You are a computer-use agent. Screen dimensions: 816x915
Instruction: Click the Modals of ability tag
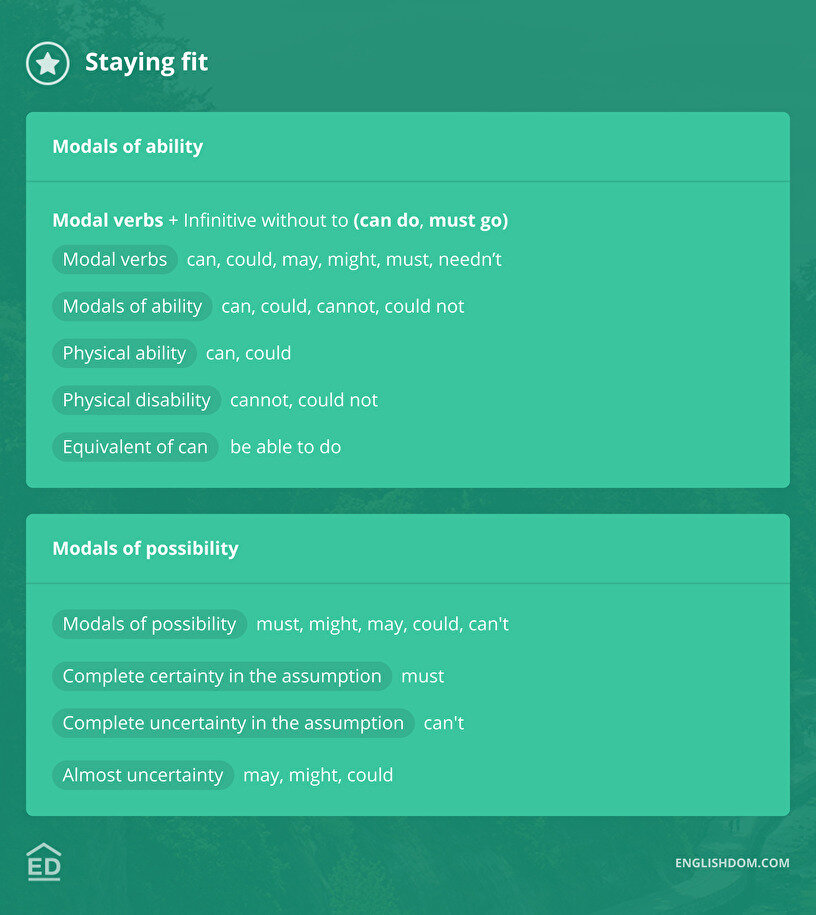coord(132,307)
